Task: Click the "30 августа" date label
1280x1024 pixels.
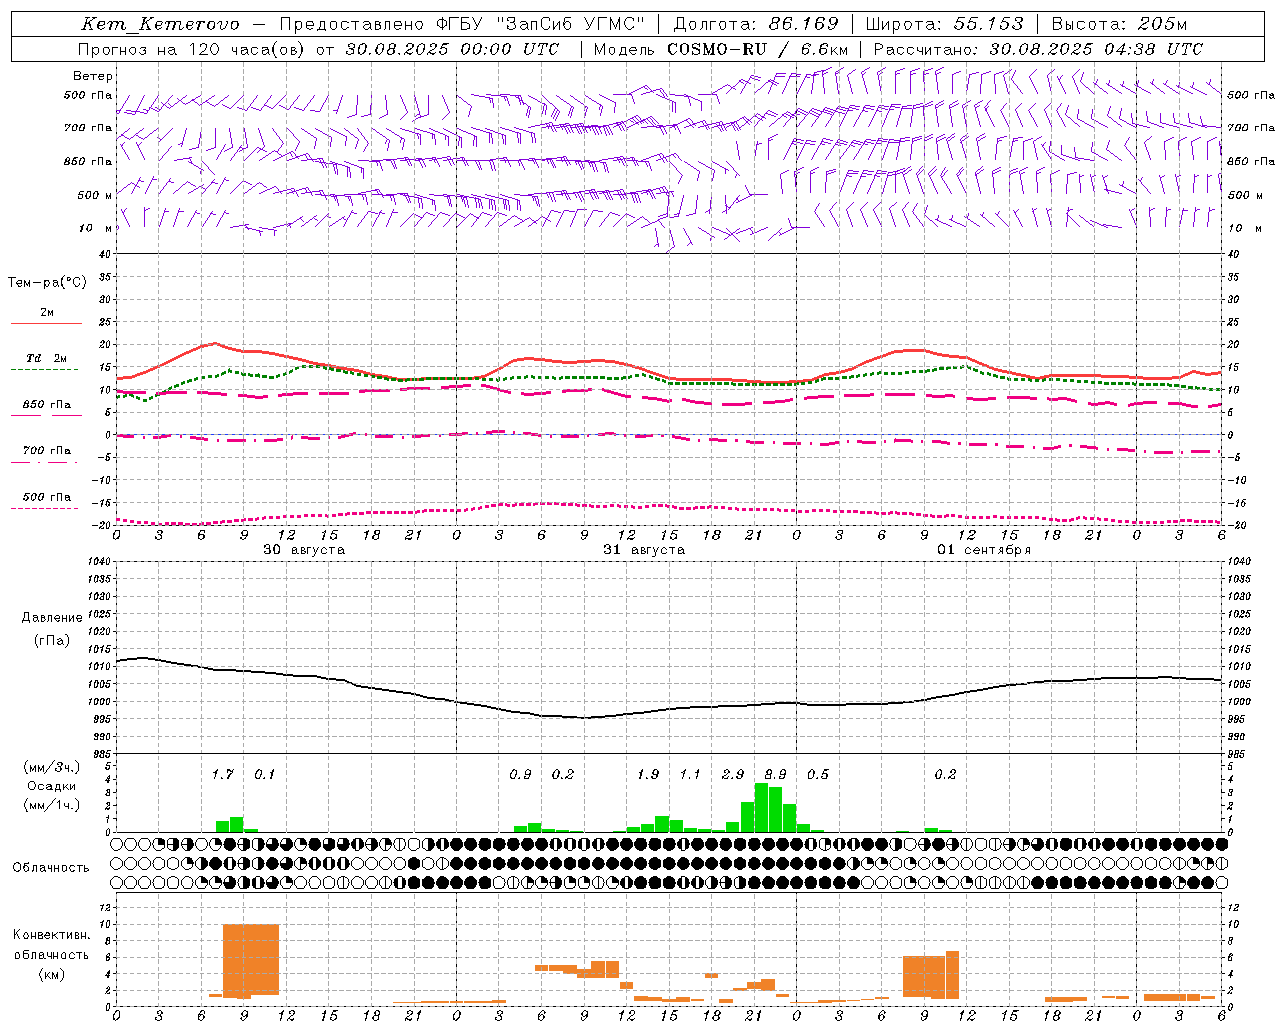Action: click(x=304, y=550)
